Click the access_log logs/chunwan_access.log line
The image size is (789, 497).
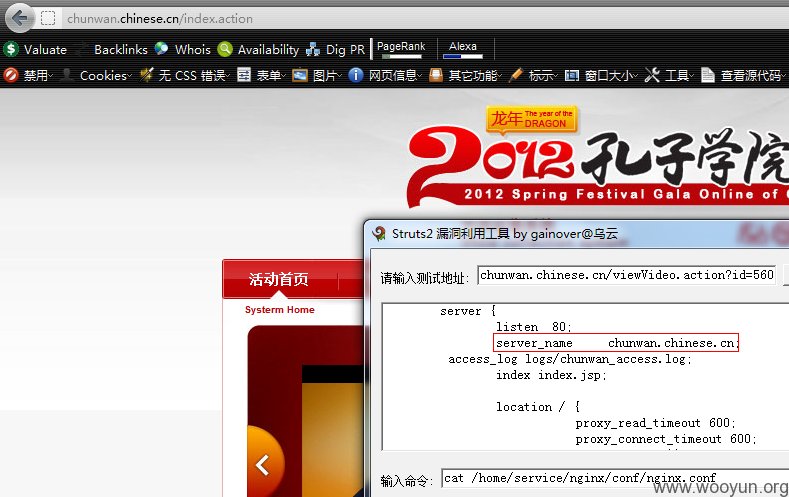pyautogui.click(x=570, y=359)
